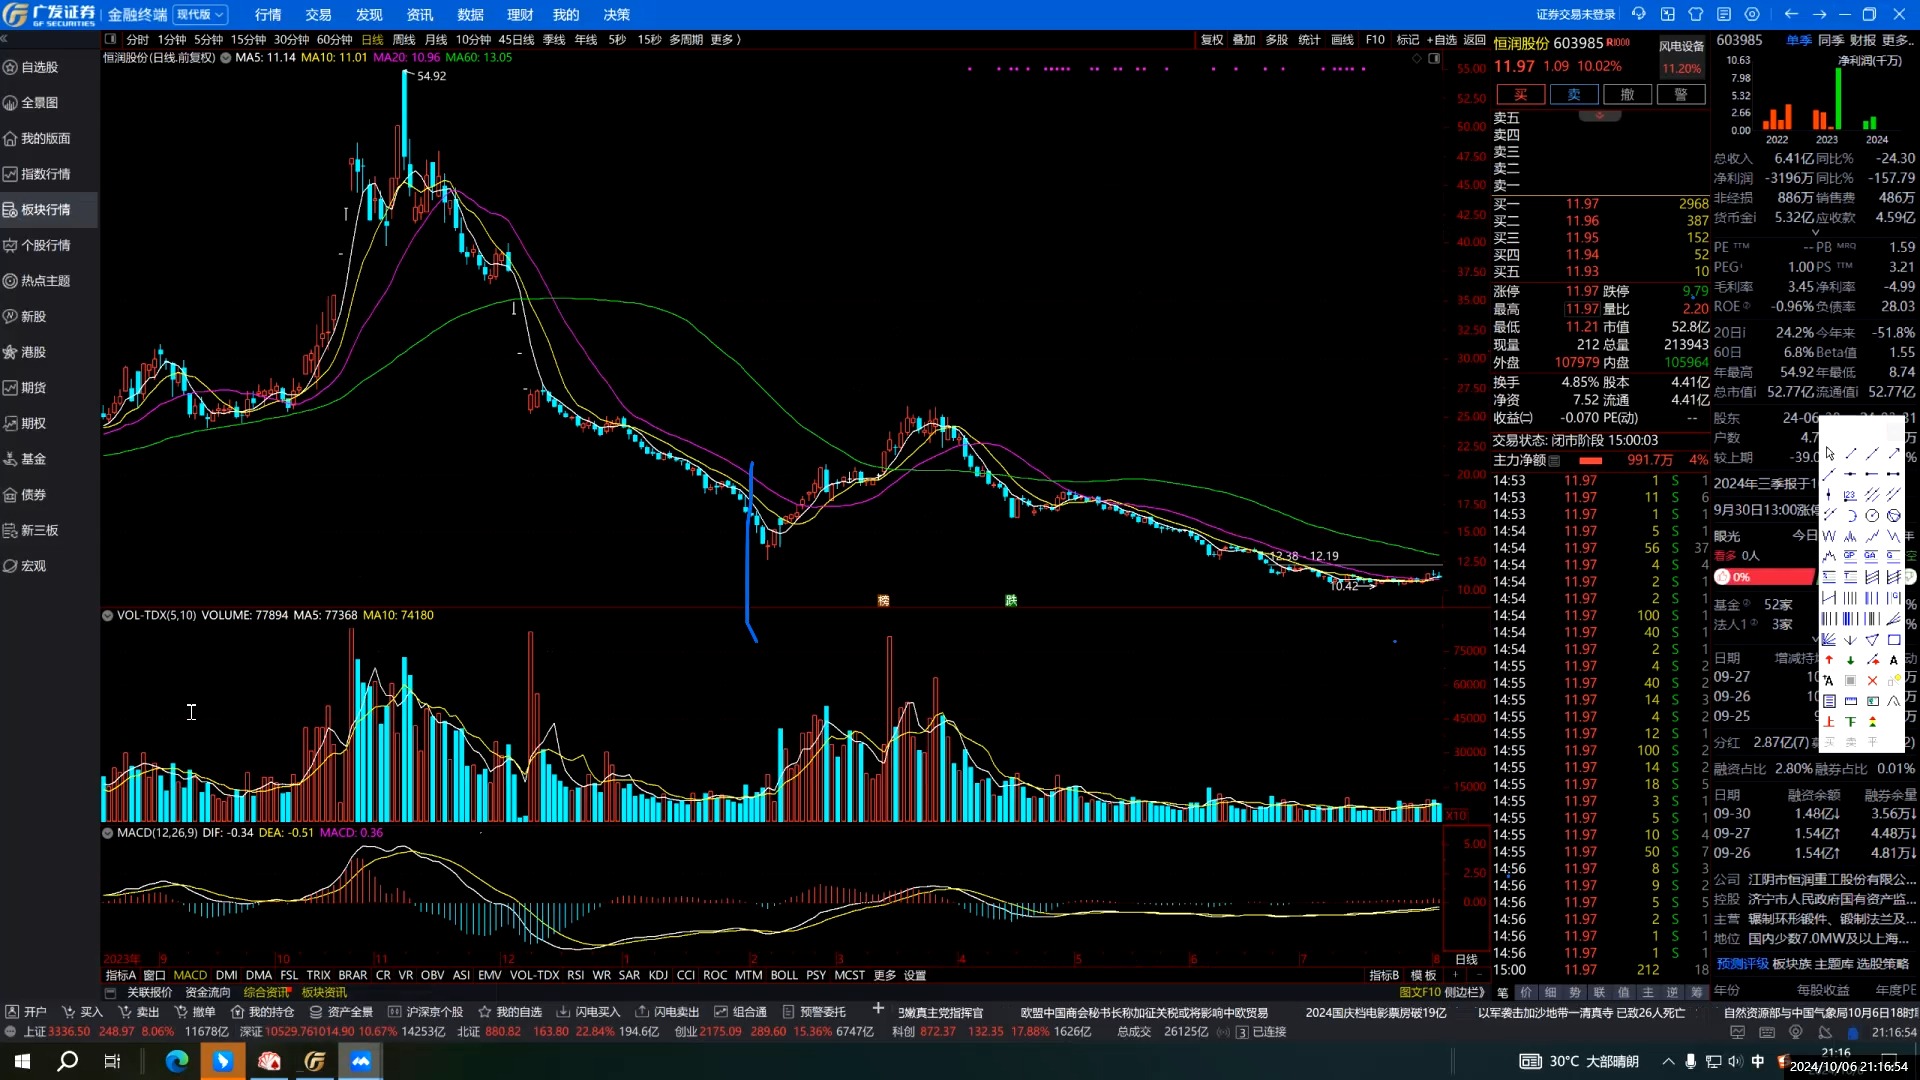Choose the red X delete drawing tool
The width and height of the screenshot is (1920, 1080).
(1872, 681)
